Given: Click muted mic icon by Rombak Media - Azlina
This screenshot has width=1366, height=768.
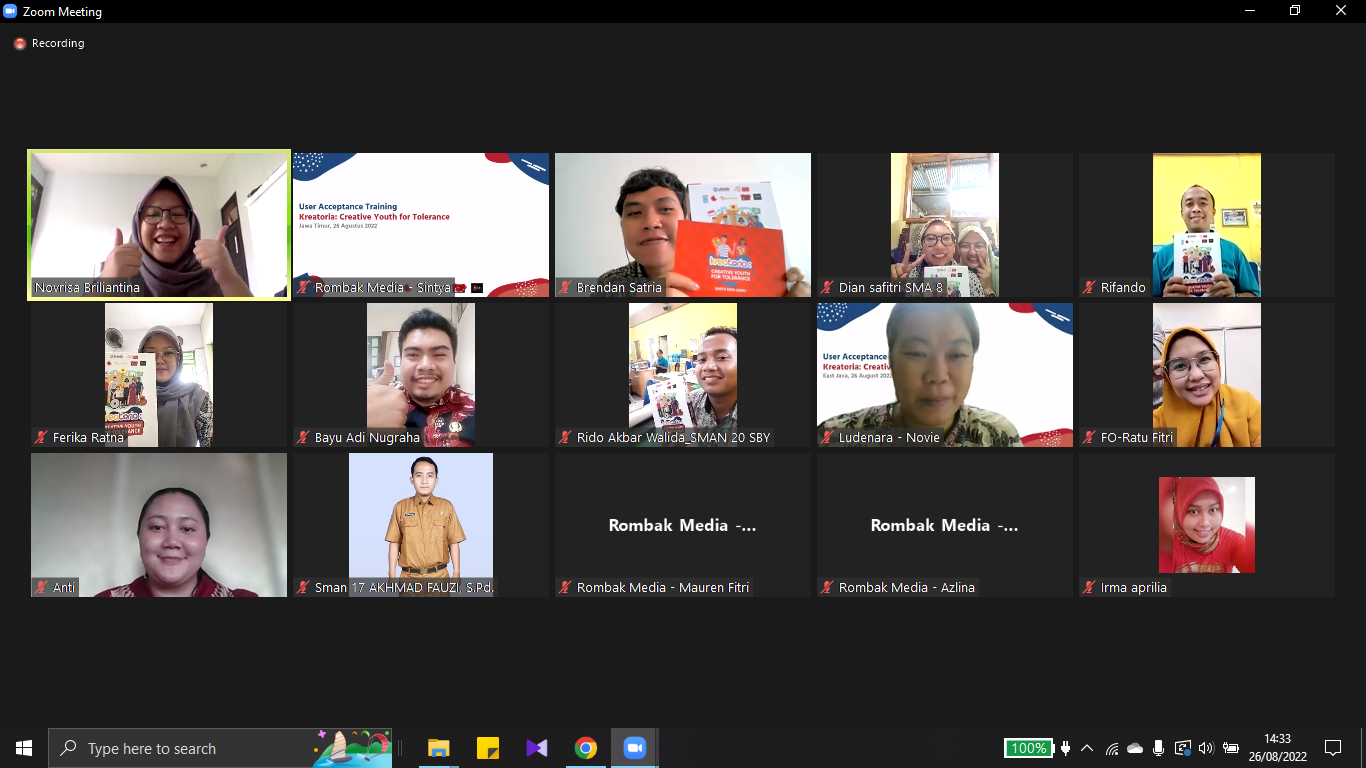Looking at the screenshot, I should (x=828, y=588).
